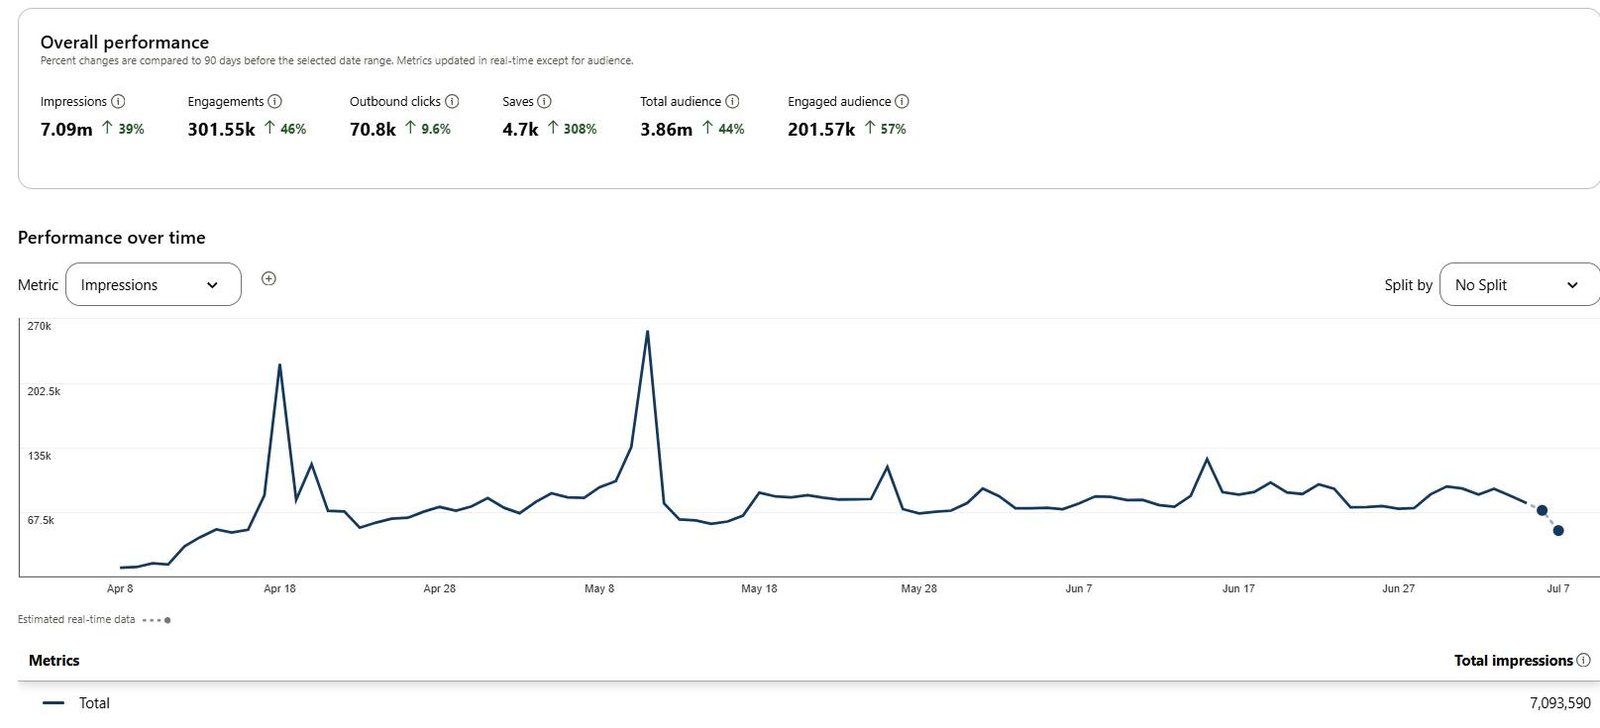Click the last estimated data point on chart
1600x728 pixels.
point(1558,531)
